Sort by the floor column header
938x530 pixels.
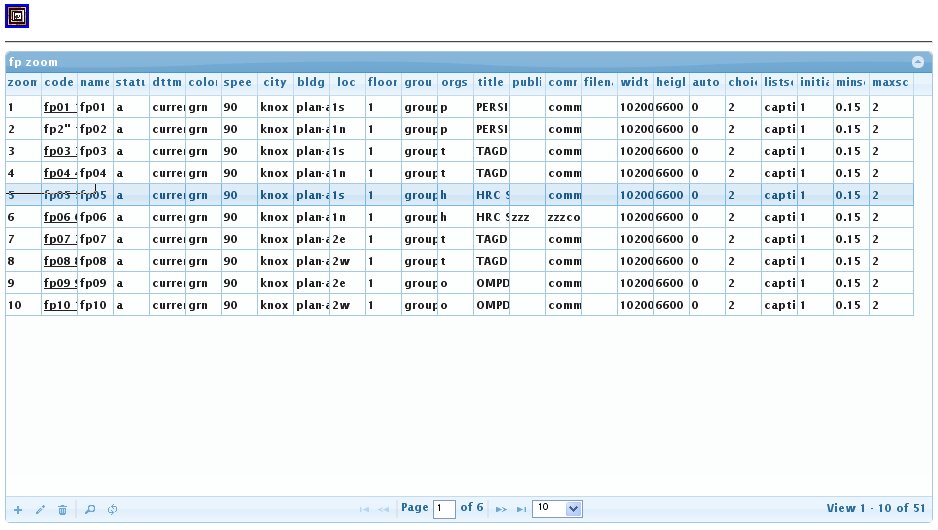(x=383, y=83)
